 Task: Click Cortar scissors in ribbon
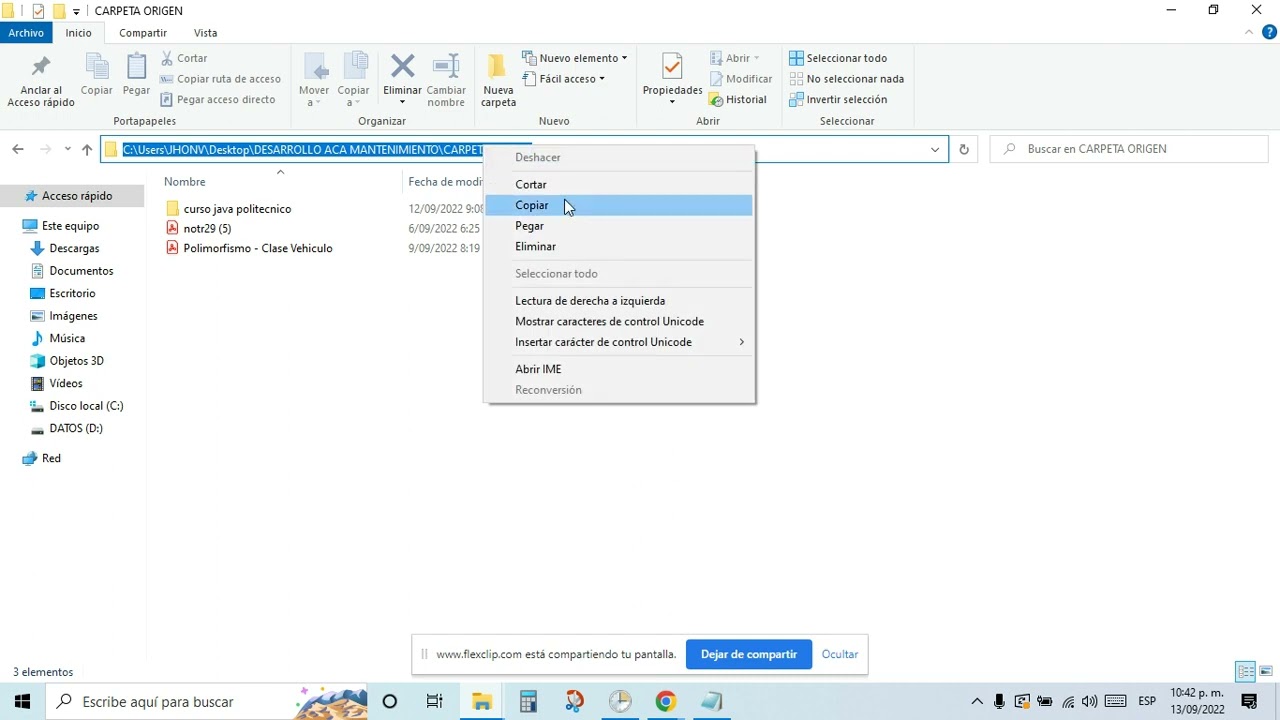click(x=184, y=58)
